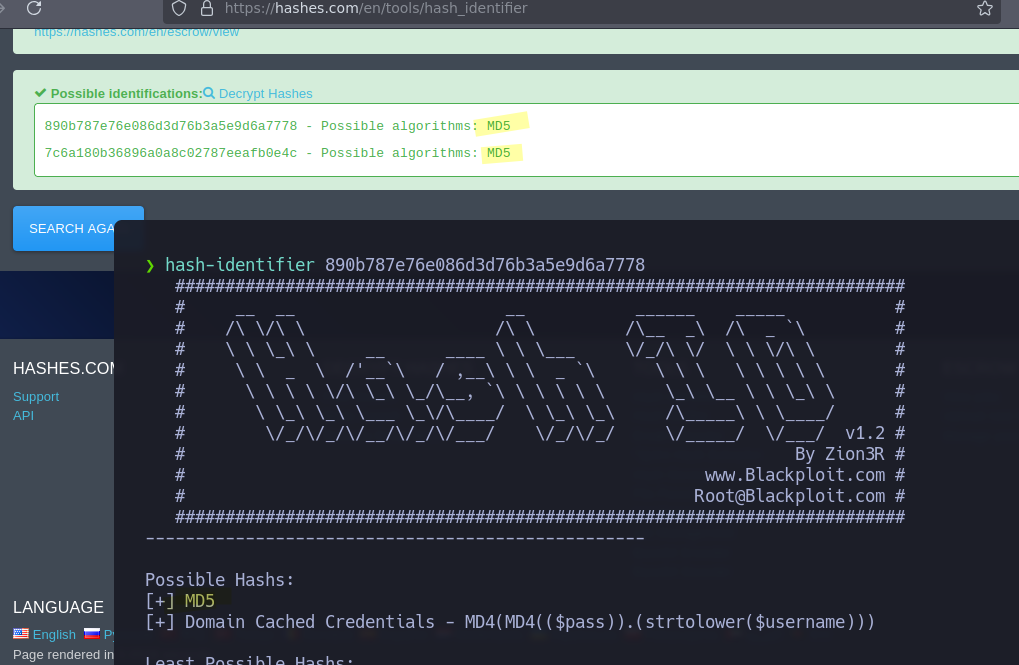Viewport: 1019px width, 665px height.
Task: Open the tracking protection shield icon
Action: [179, 8]
